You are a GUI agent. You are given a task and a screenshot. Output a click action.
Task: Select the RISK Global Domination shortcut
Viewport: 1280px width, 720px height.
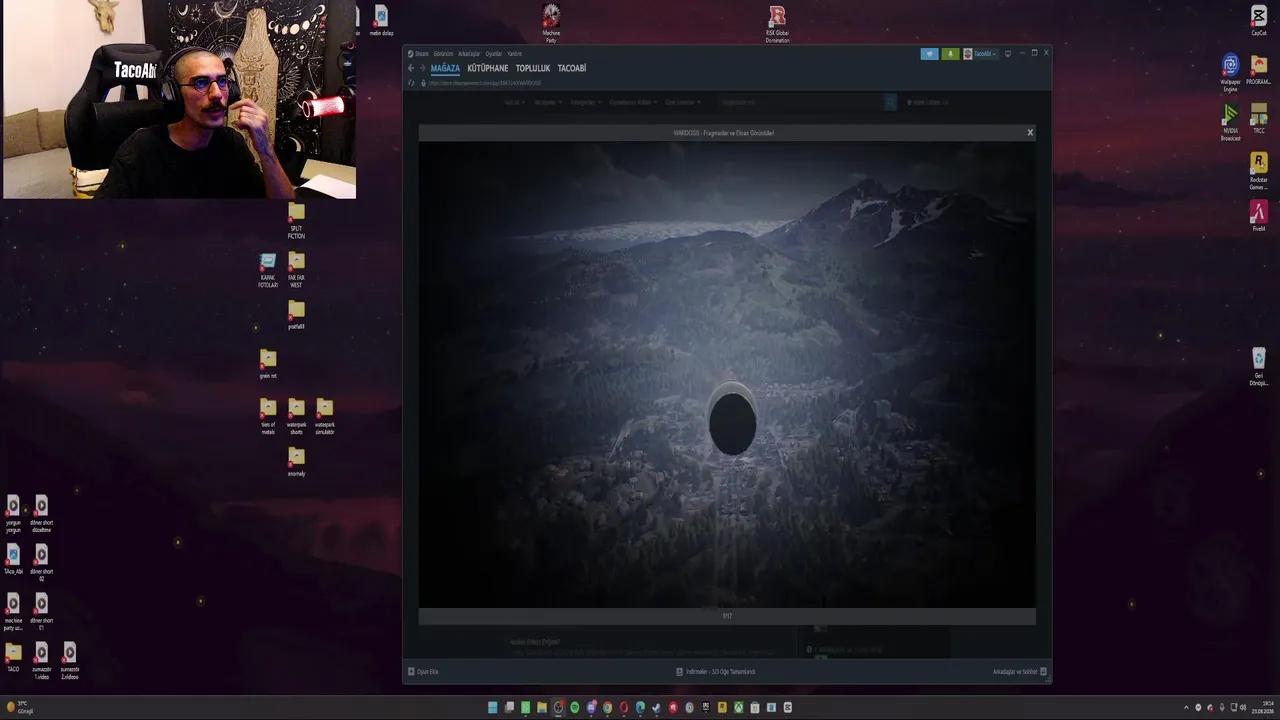click(777, 24)
